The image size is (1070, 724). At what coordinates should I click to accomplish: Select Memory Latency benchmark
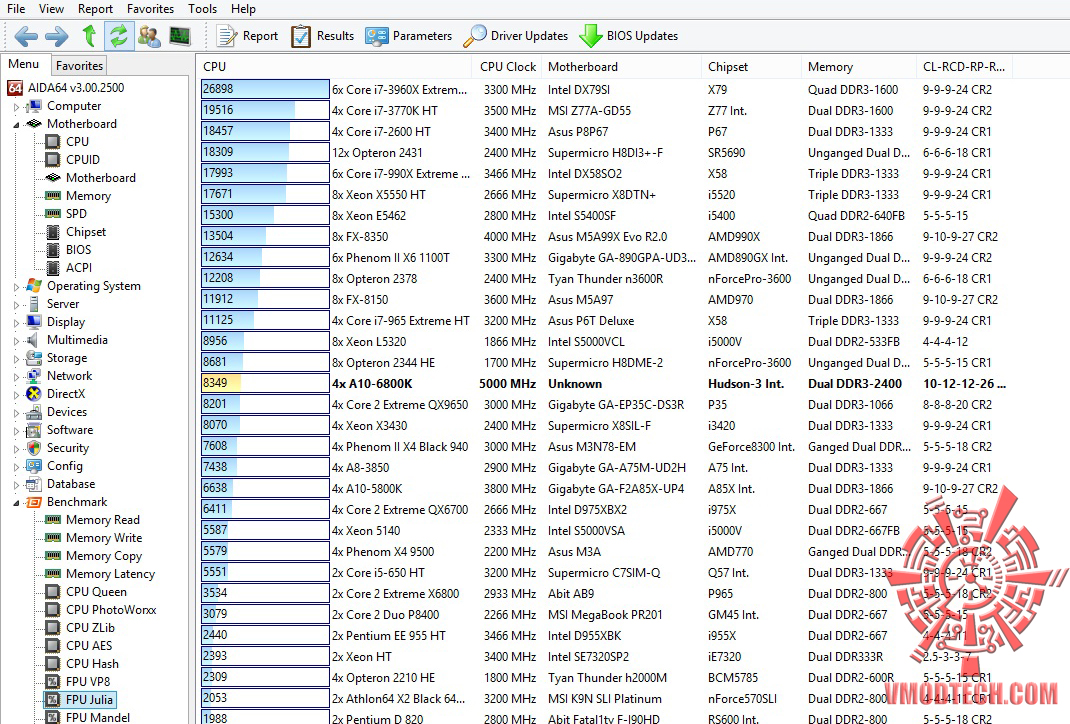click(110, 574)
